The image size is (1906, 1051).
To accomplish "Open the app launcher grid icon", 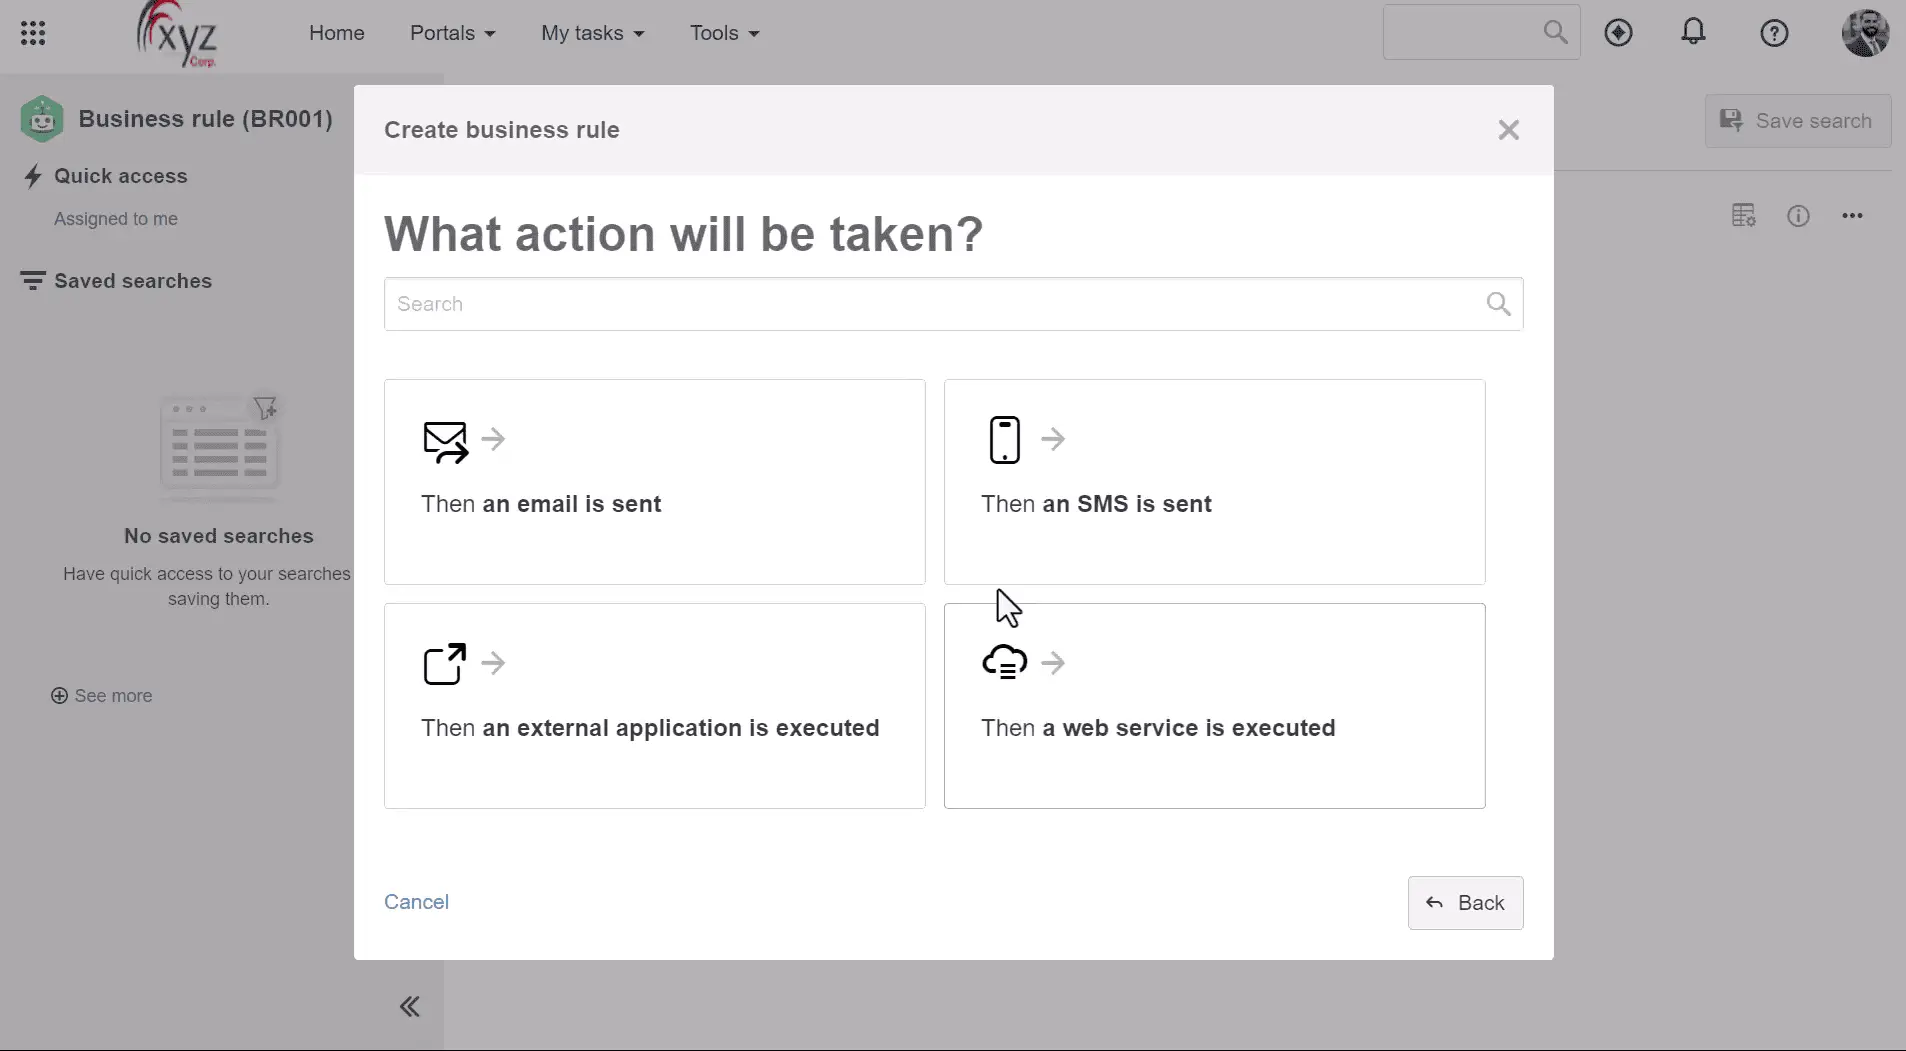I will tap(33, 33).
